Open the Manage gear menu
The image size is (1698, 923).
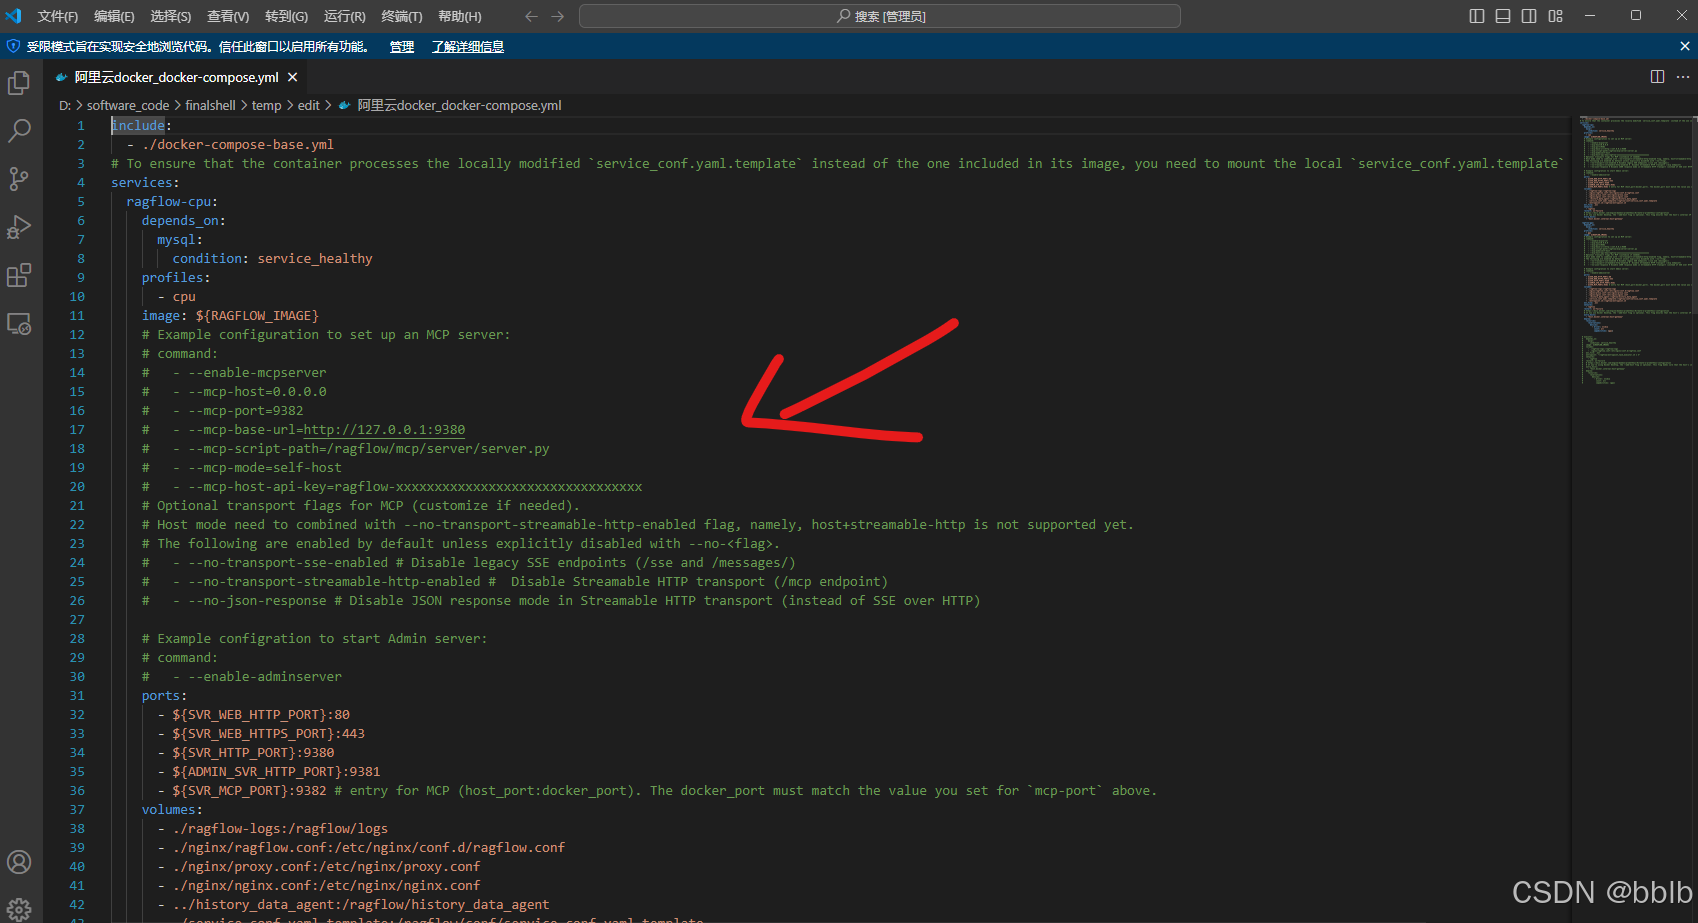coord(19,909)
